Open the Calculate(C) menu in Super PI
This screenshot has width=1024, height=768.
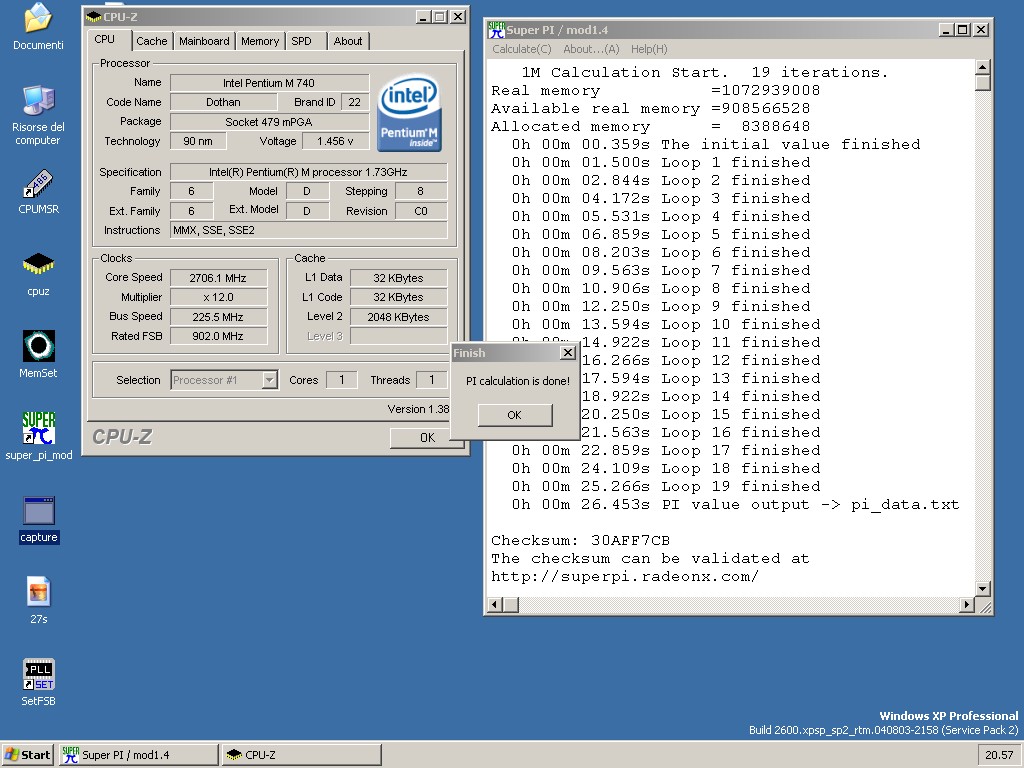[522, 49]
